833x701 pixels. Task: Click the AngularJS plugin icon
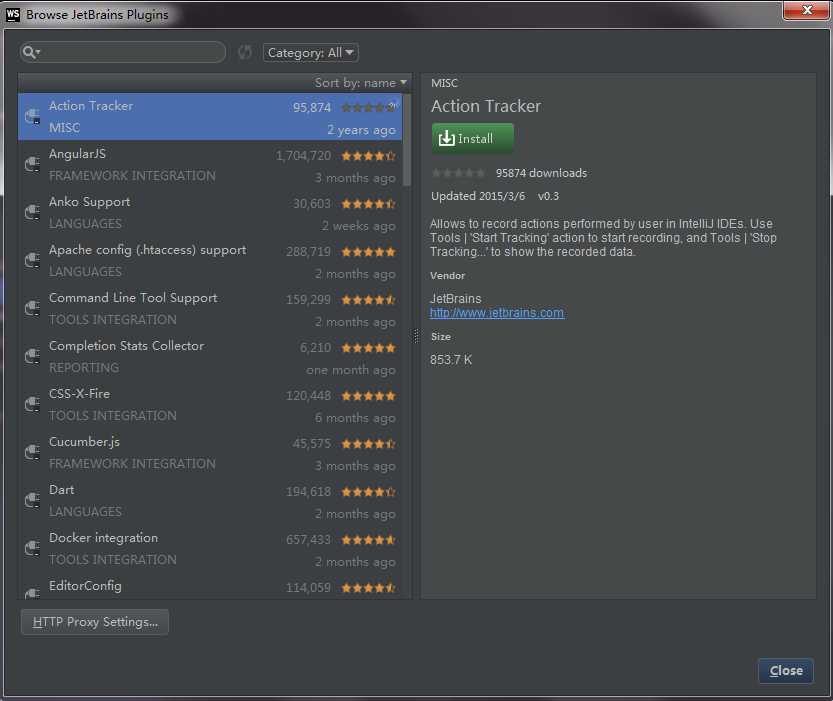click(x=32, y=164)
